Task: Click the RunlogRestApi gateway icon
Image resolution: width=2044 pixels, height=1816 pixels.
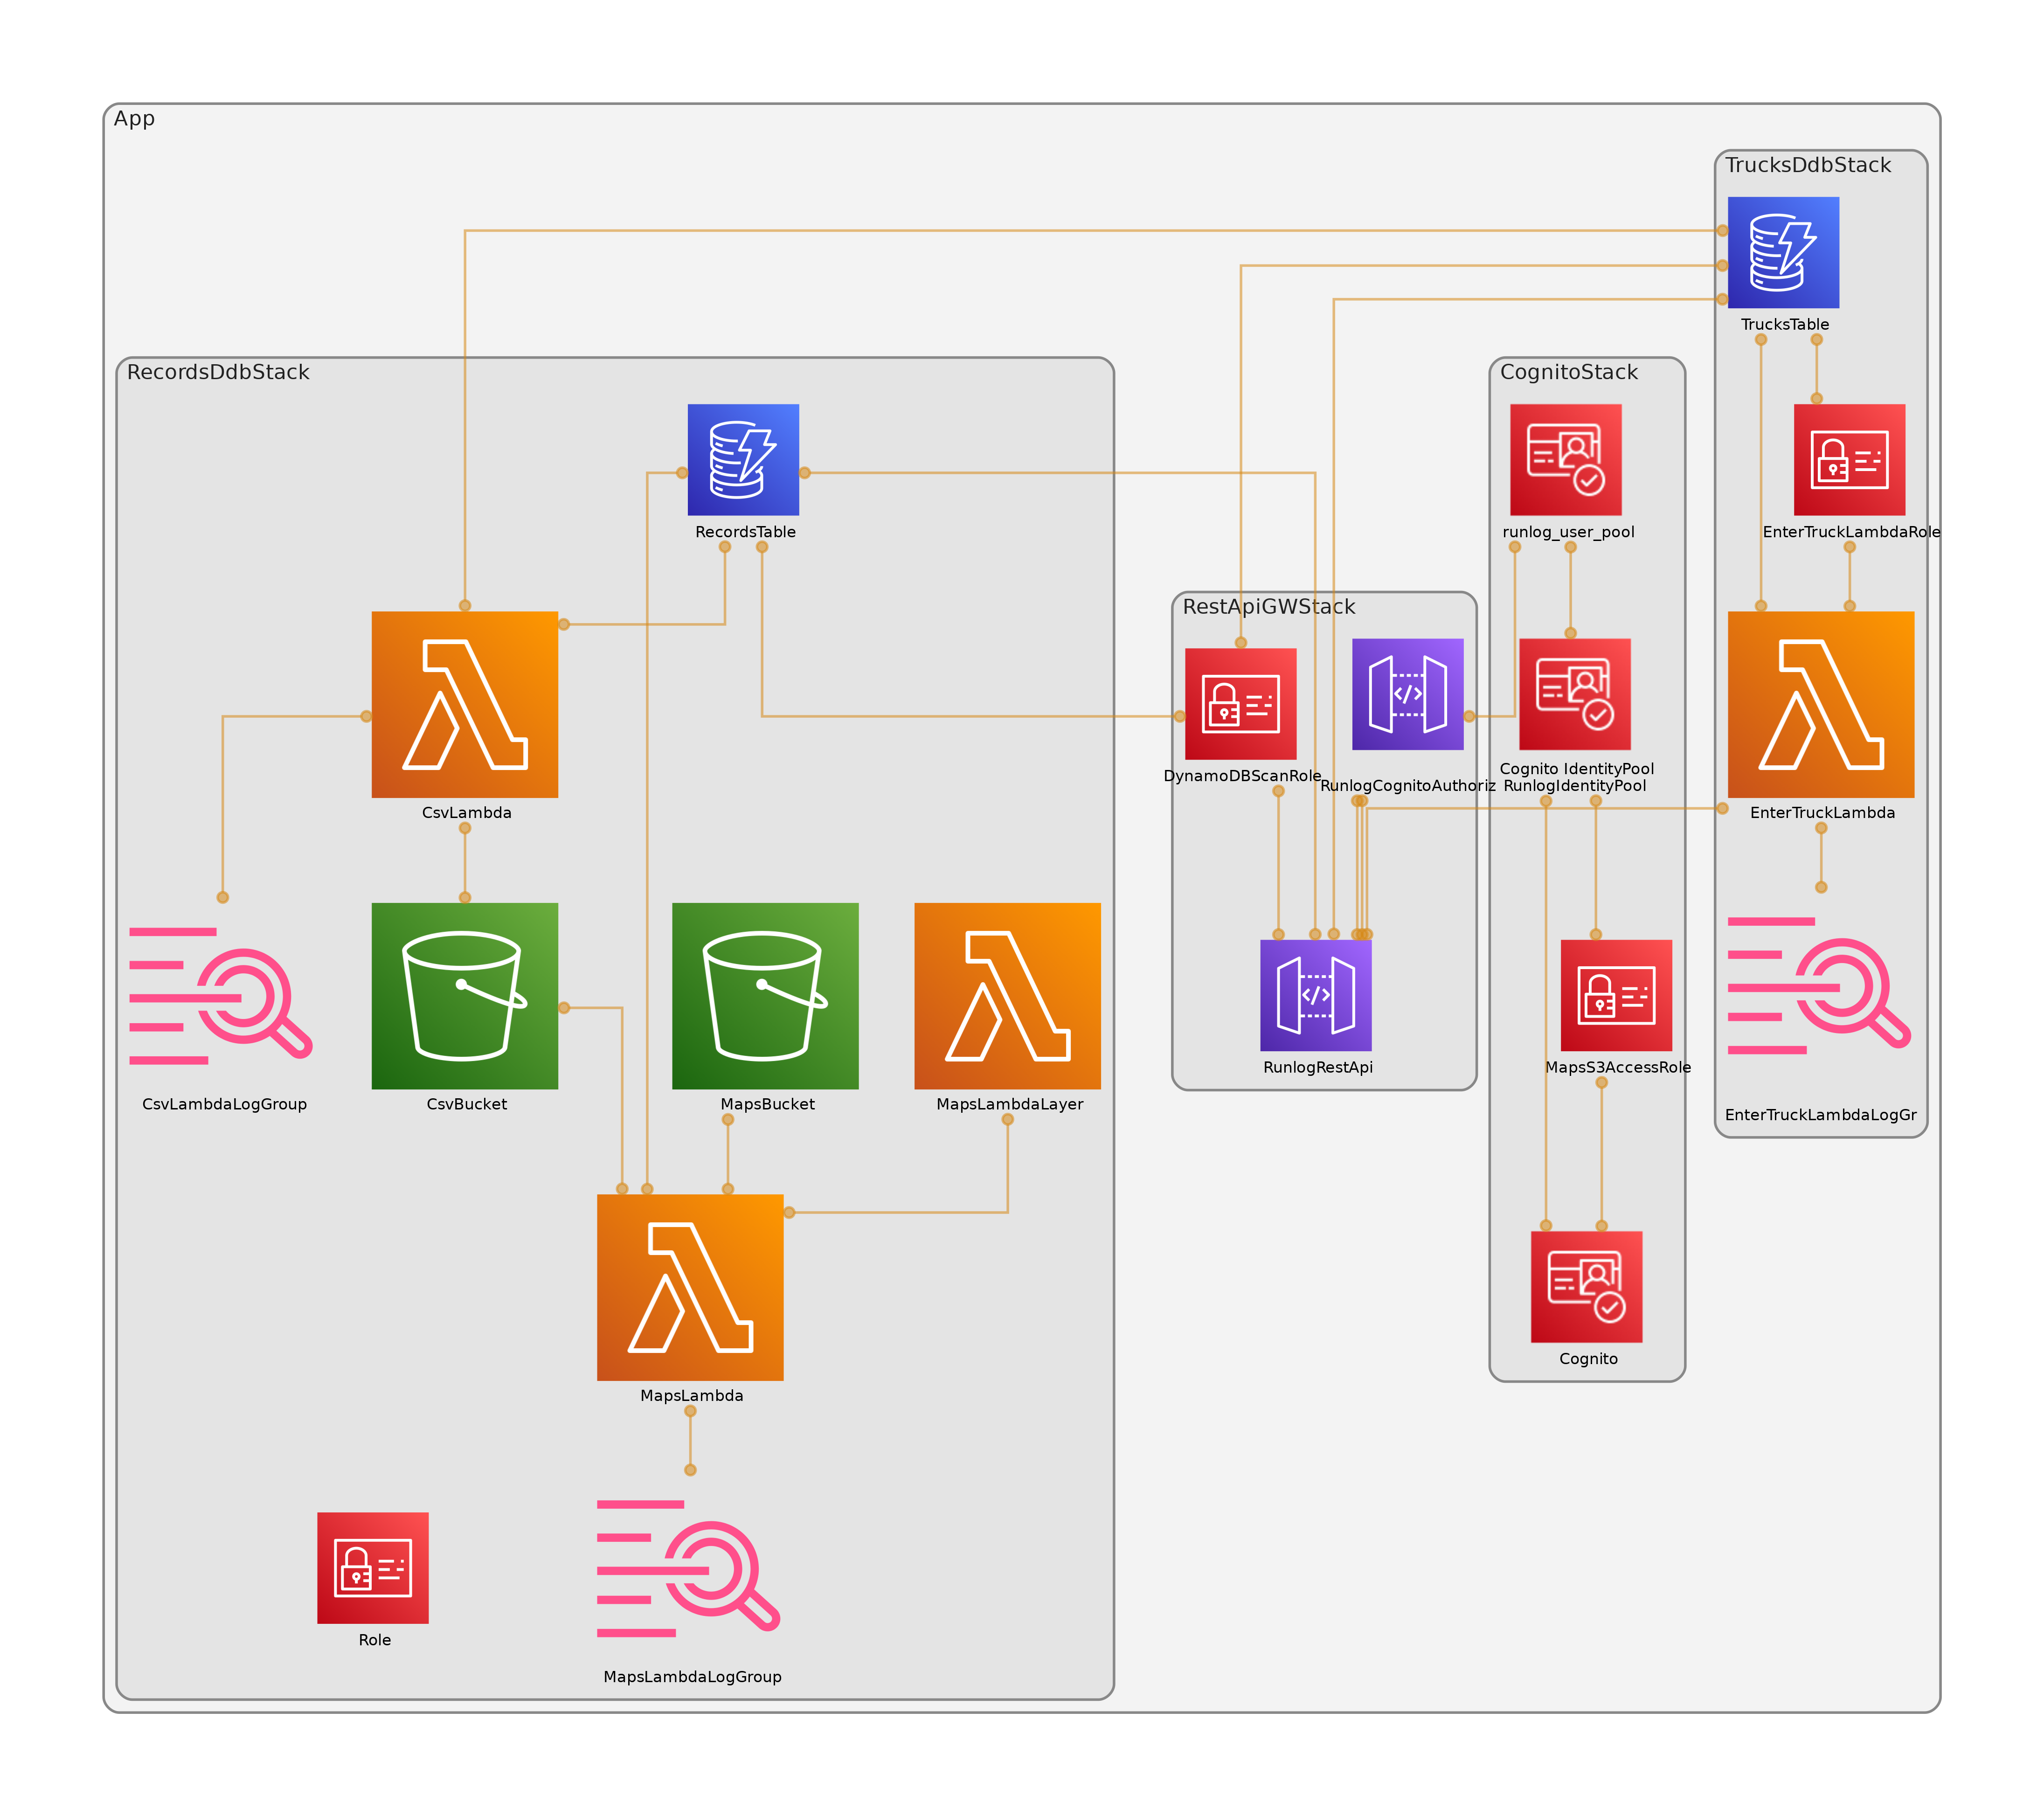Action: [x=1316, y=995]
